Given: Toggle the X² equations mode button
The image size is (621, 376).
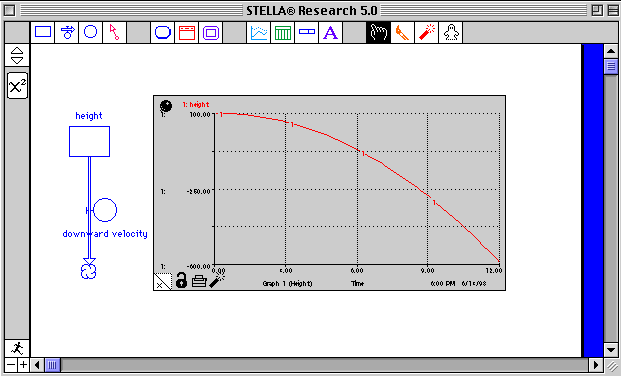Looking at the screenshot, I should (17, 86).
